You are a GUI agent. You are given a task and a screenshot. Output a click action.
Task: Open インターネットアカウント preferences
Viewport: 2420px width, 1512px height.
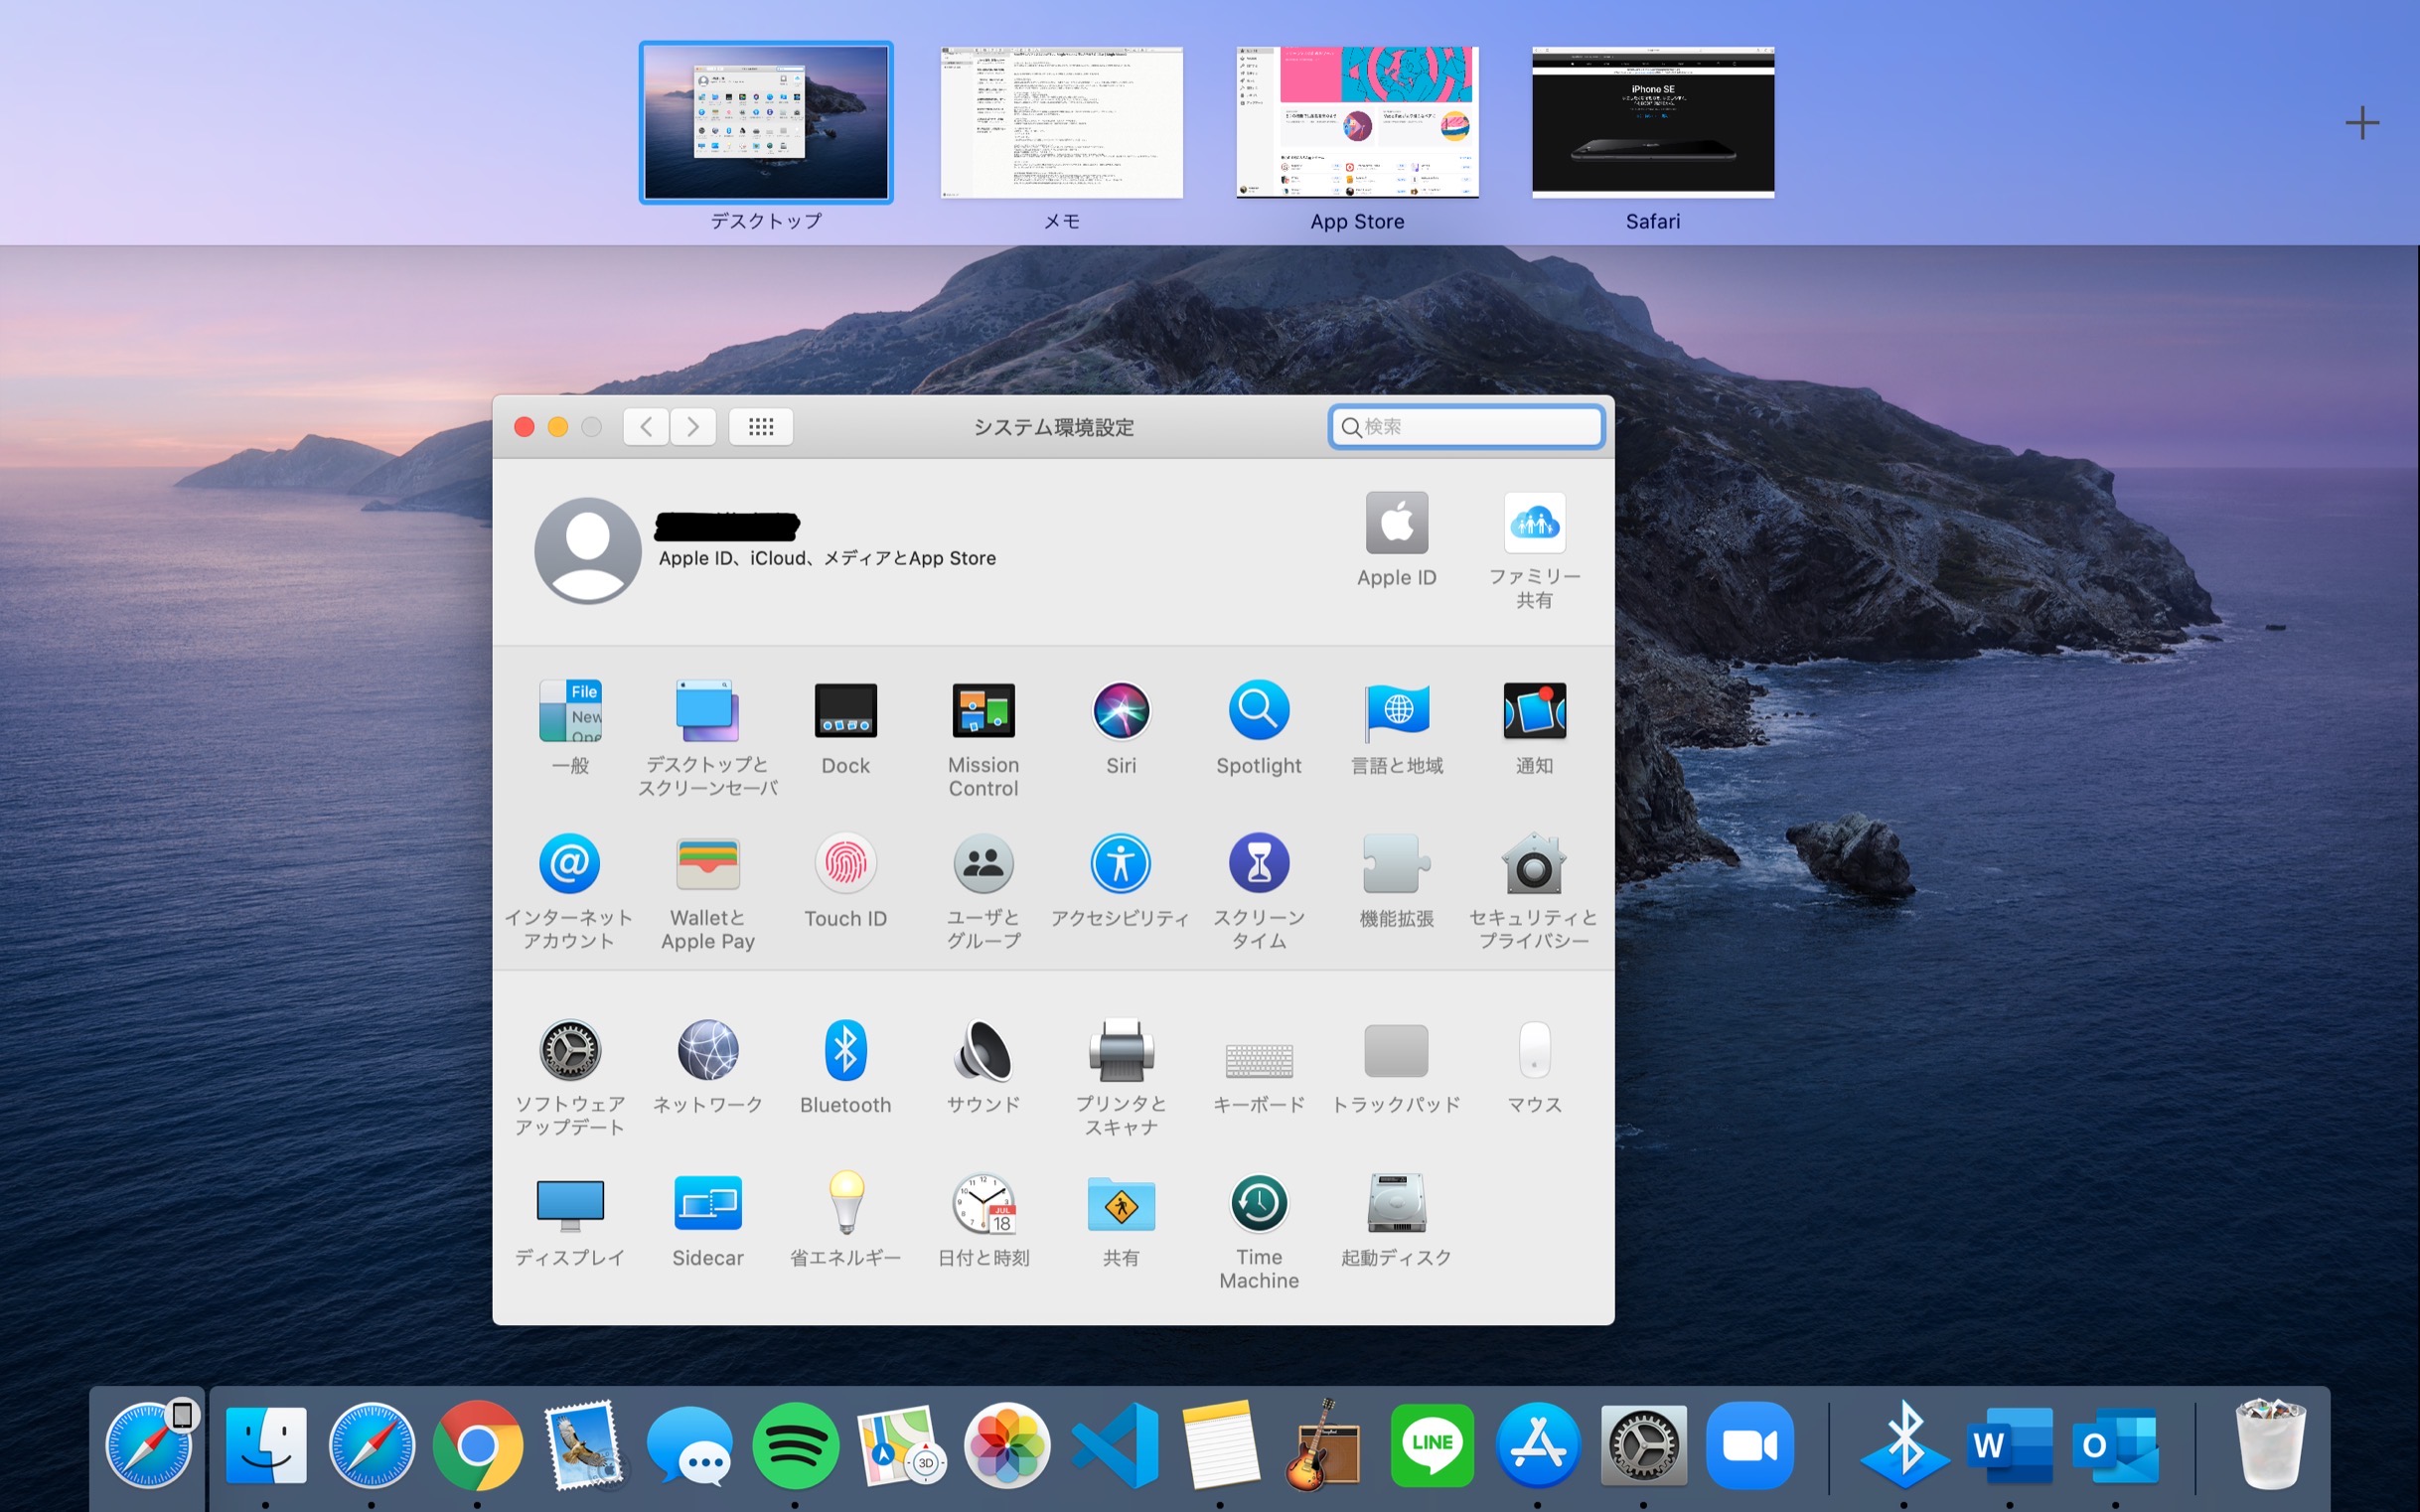pos(570,863)
